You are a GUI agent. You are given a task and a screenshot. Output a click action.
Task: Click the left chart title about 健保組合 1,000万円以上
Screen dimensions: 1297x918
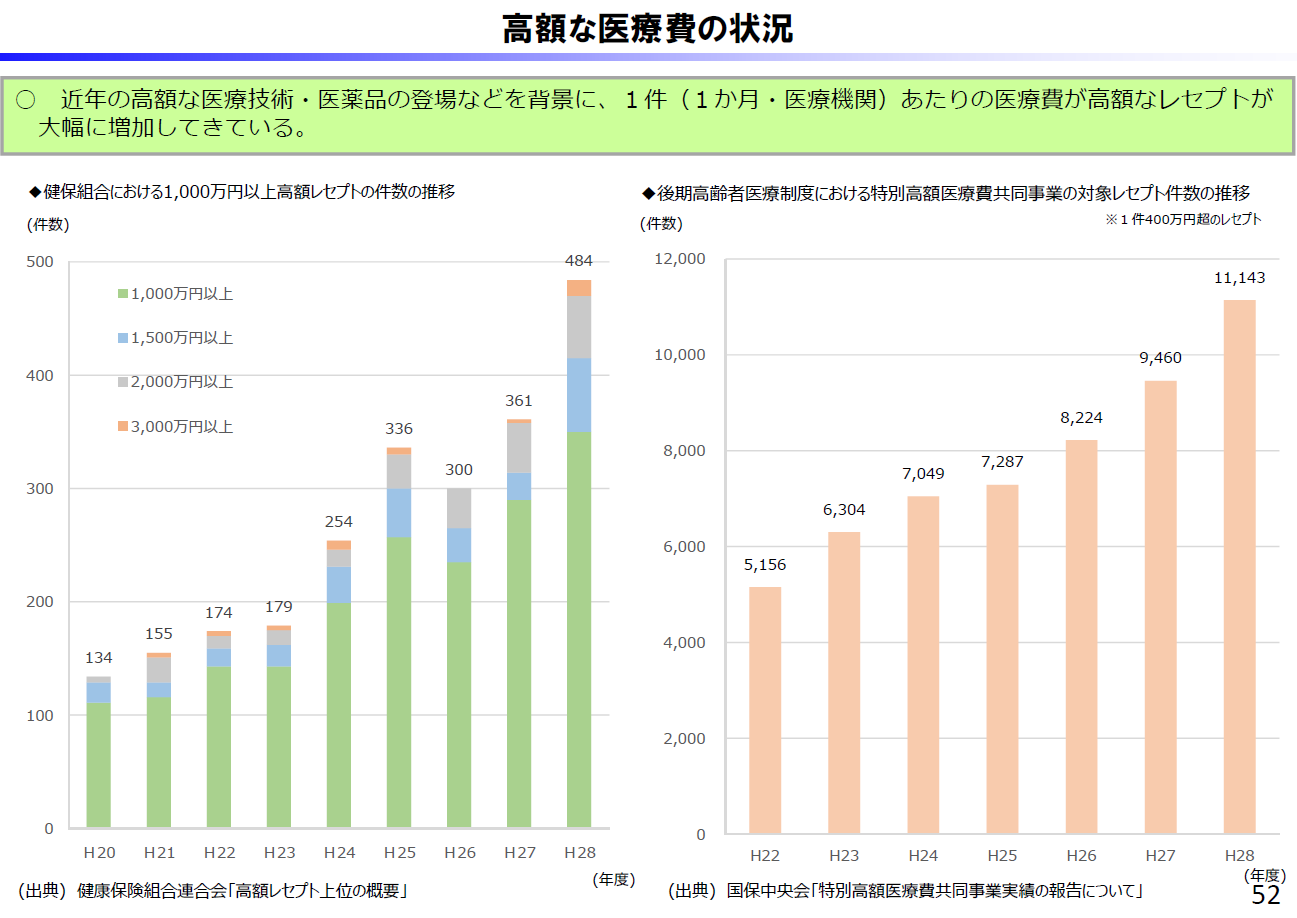pyautogui.click(x=241, y=192)
